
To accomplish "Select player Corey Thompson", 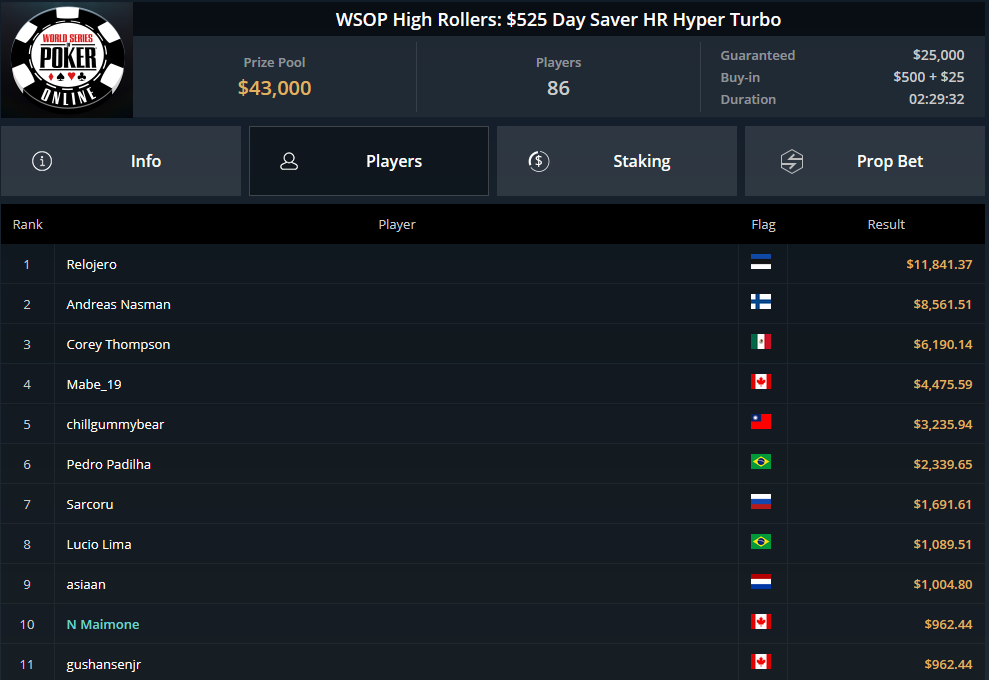I will coord(119,344).
